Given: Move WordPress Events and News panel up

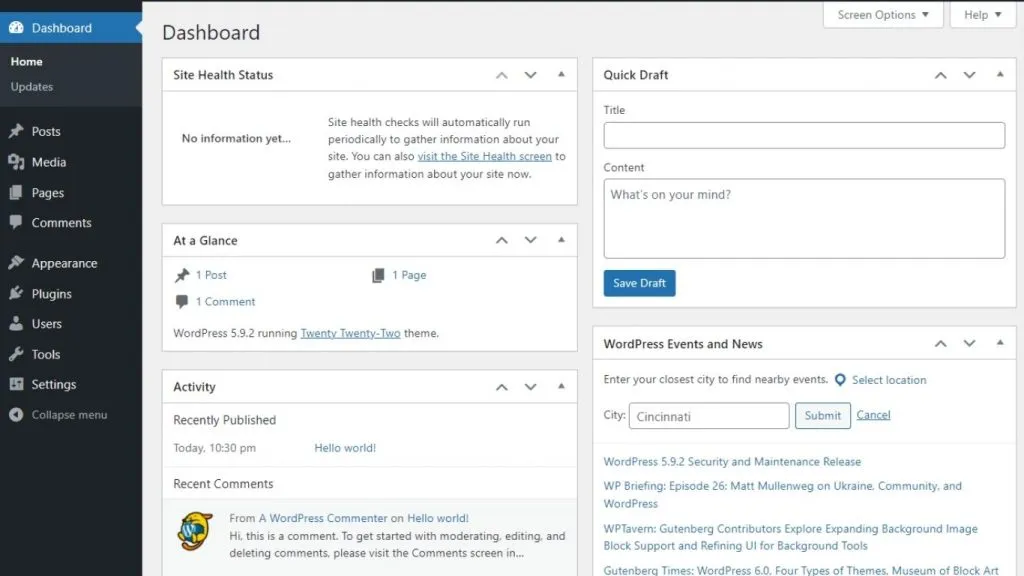Looking at the screenshot, I should (x=940, y=344).
